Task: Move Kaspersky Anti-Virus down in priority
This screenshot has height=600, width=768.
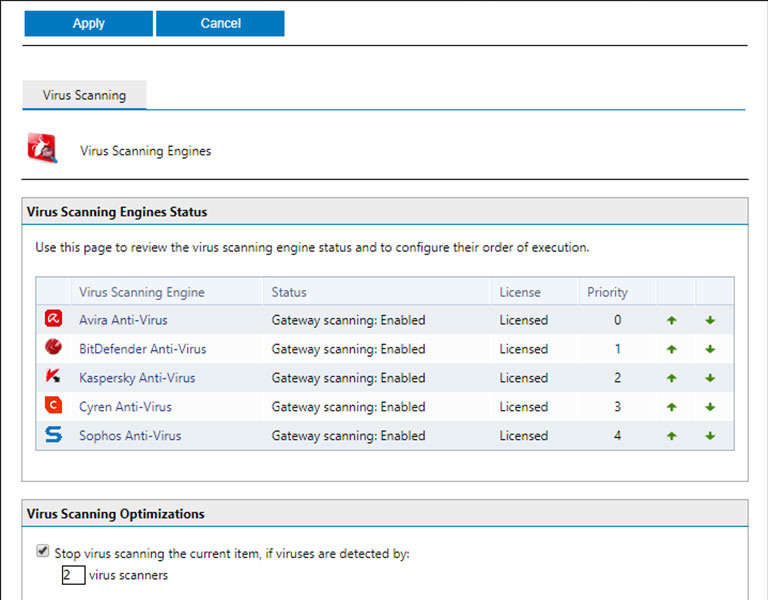Action: click(710, 378)
